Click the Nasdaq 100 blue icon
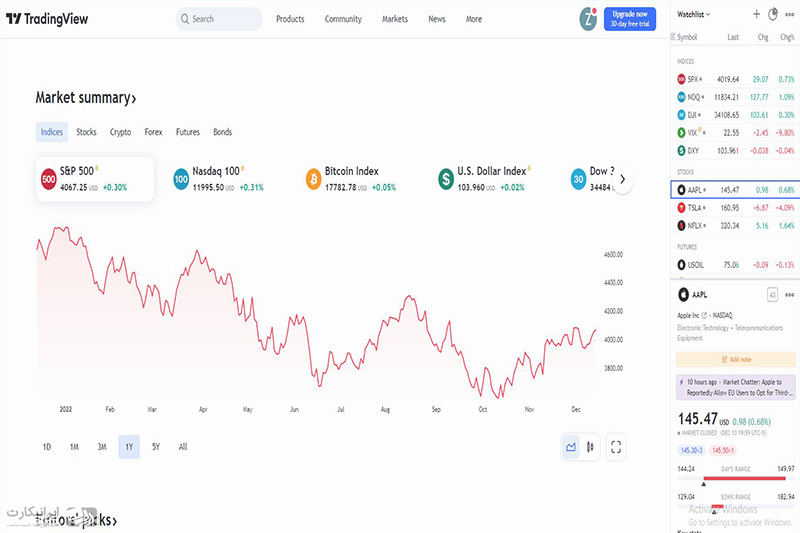This screenshot has width=800, height=533. point(181,179)
